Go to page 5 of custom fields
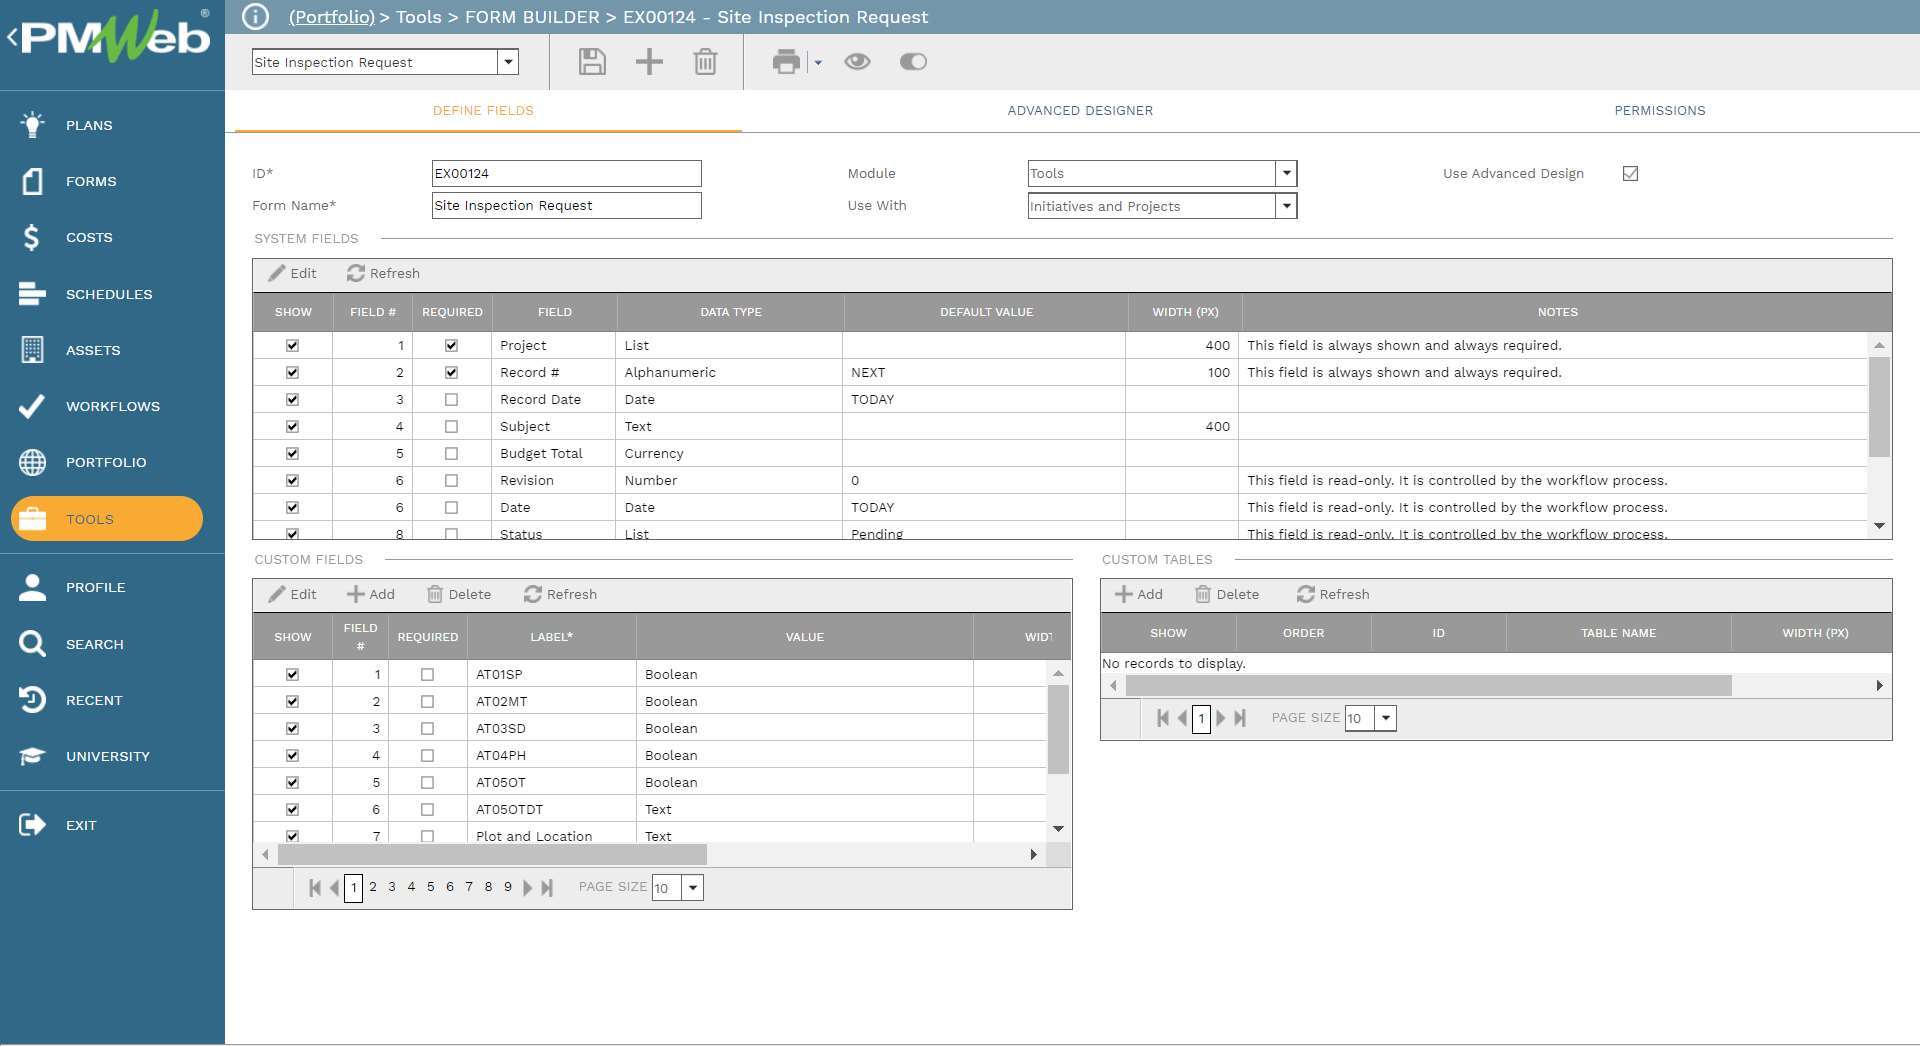The width and height of the screenshot is (1920, 1046). click(431, 887)
